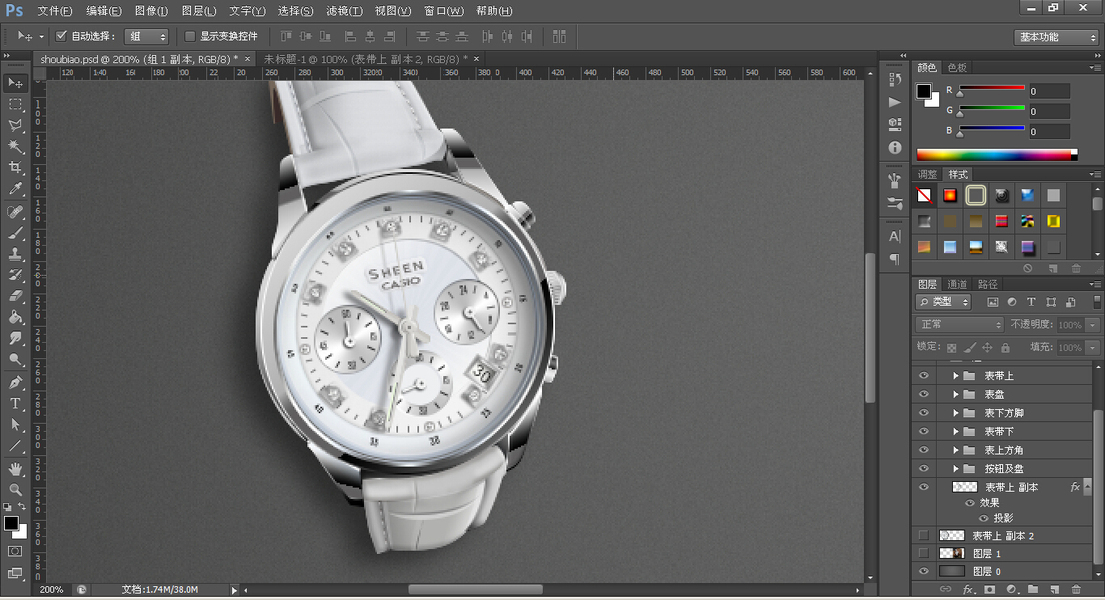1105x600 pixels.
Task: Select the Healing Brush tool
Action: point(15,212)
